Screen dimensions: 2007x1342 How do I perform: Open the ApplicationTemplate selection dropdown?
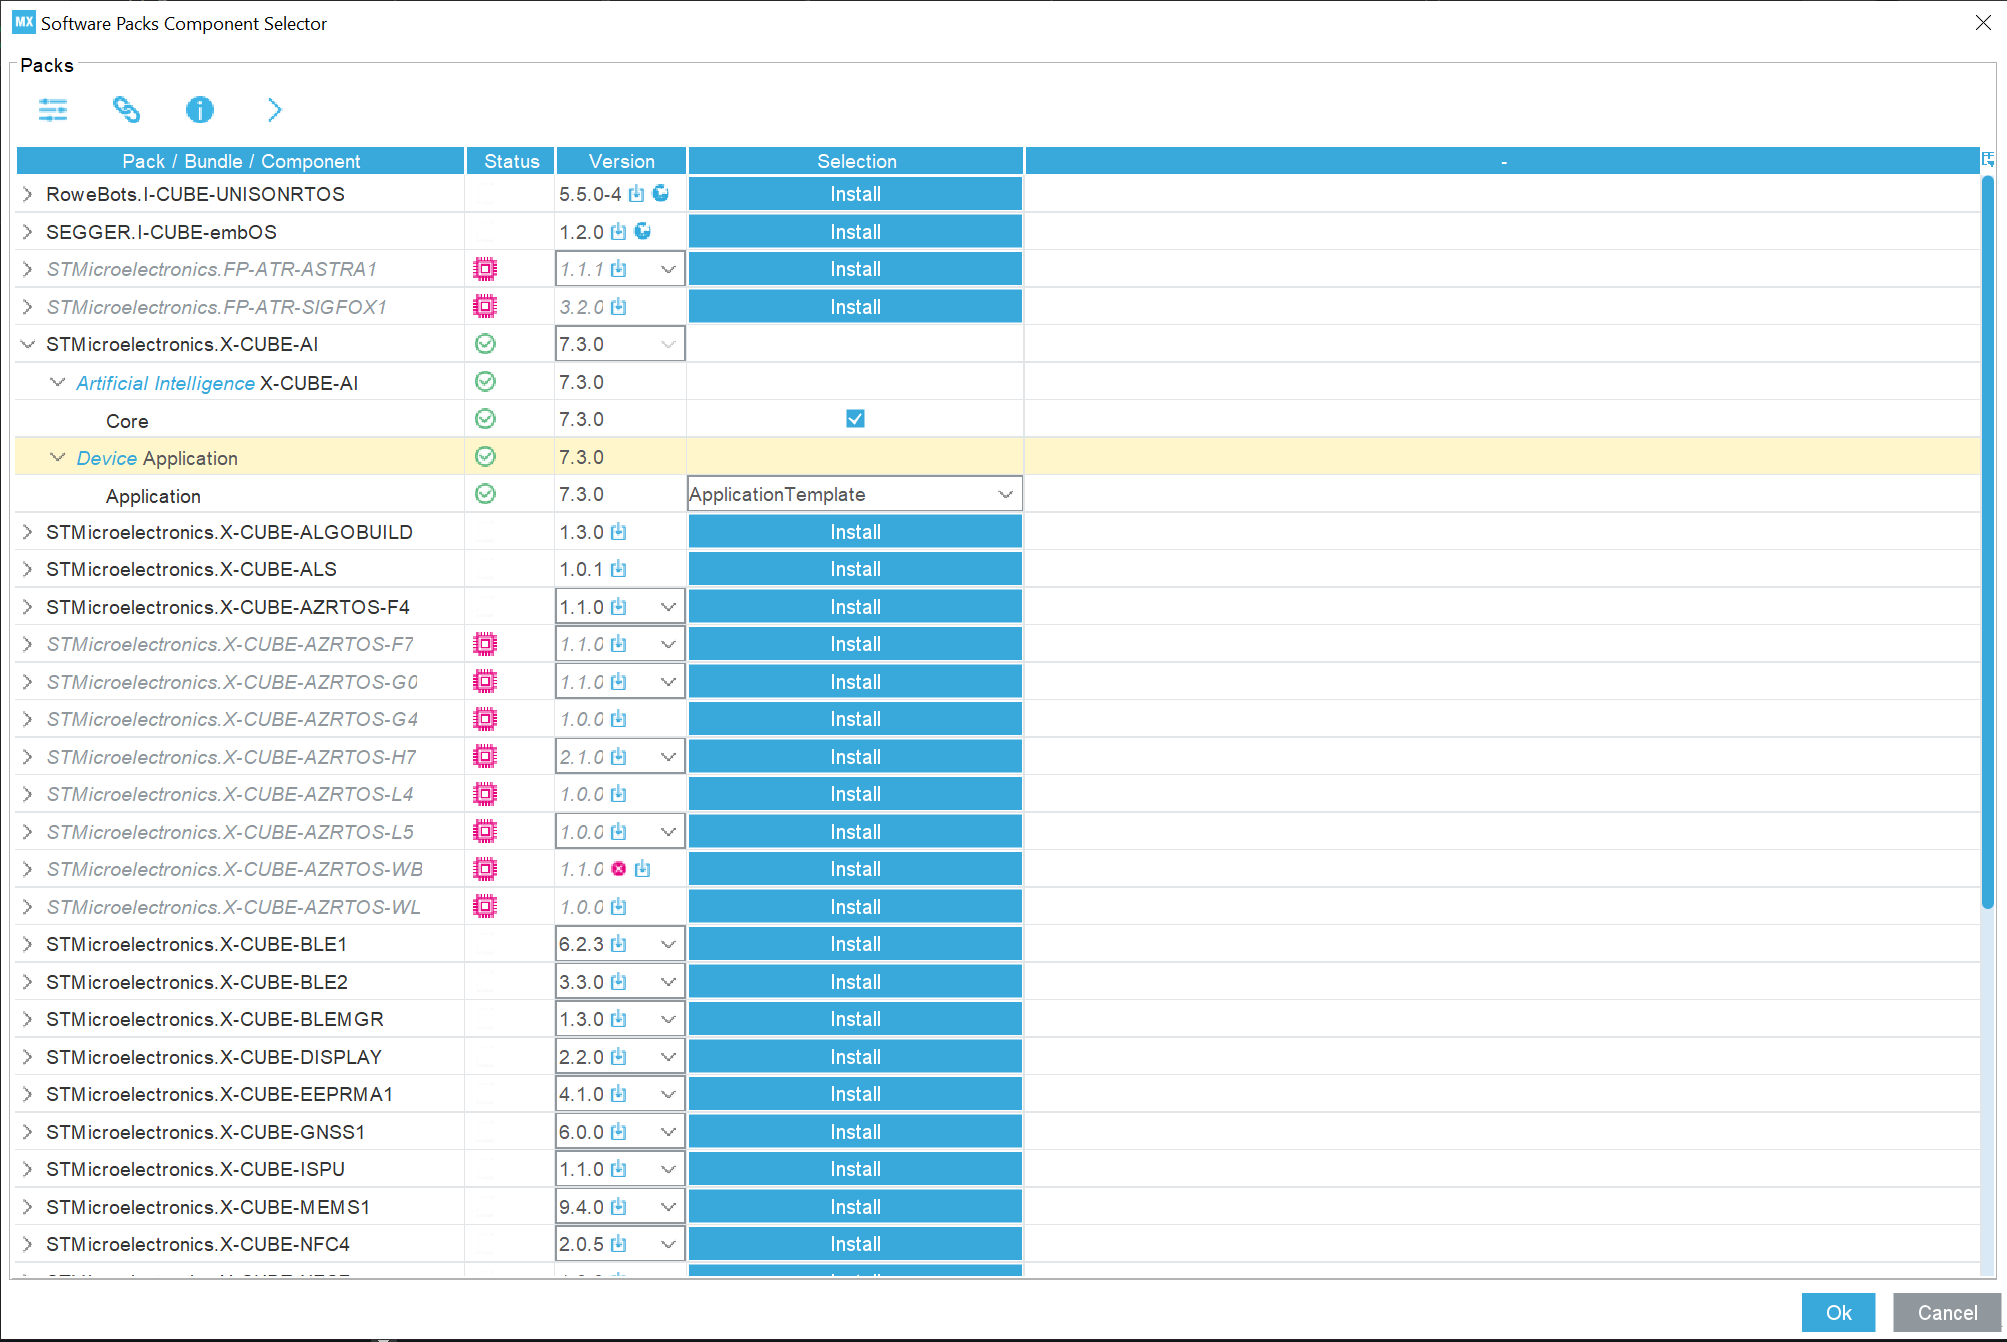click(x=1005, y=494)
